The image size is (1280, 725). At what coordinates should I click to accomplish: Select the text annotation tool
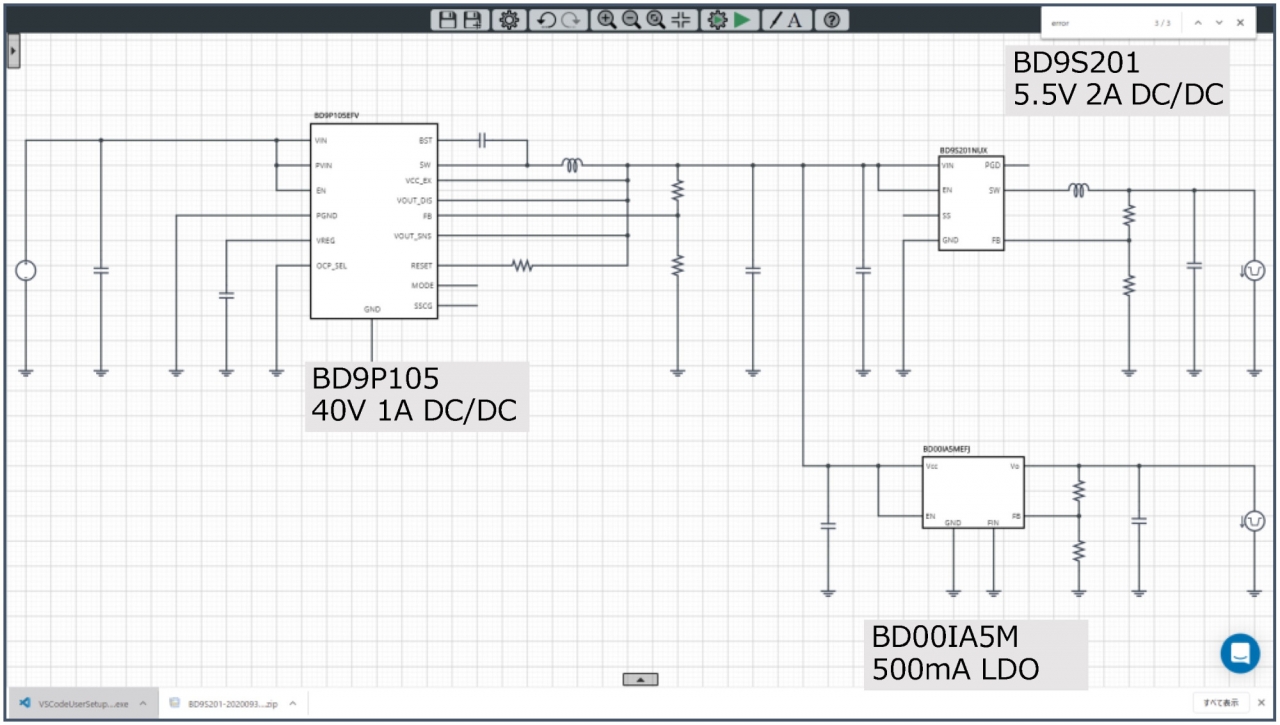pyautogui.click(x=795, y=20)
